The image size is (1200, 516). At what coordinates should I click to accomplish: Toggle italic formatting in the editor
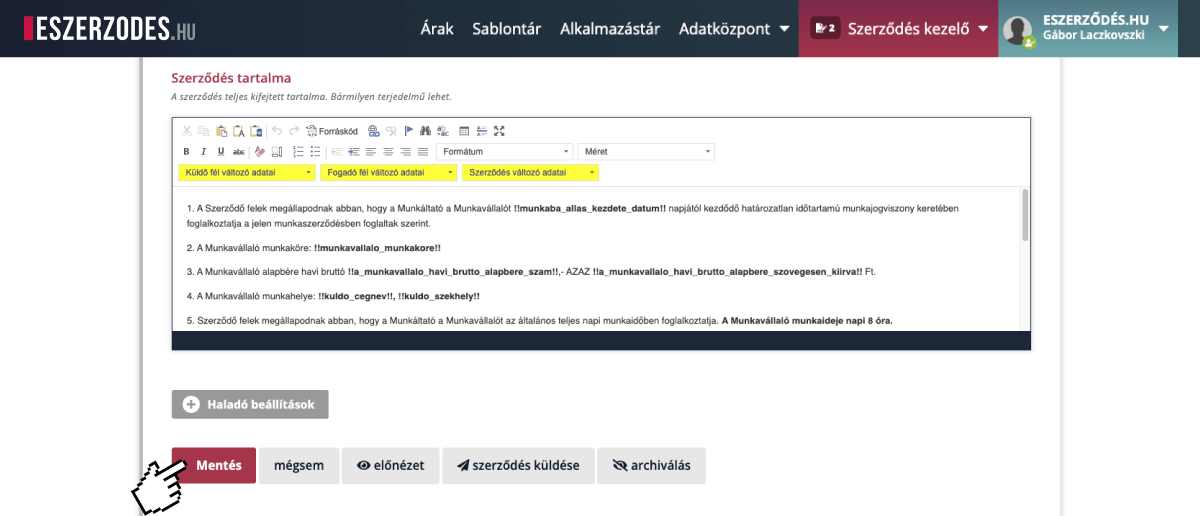[x=203, y=152]
